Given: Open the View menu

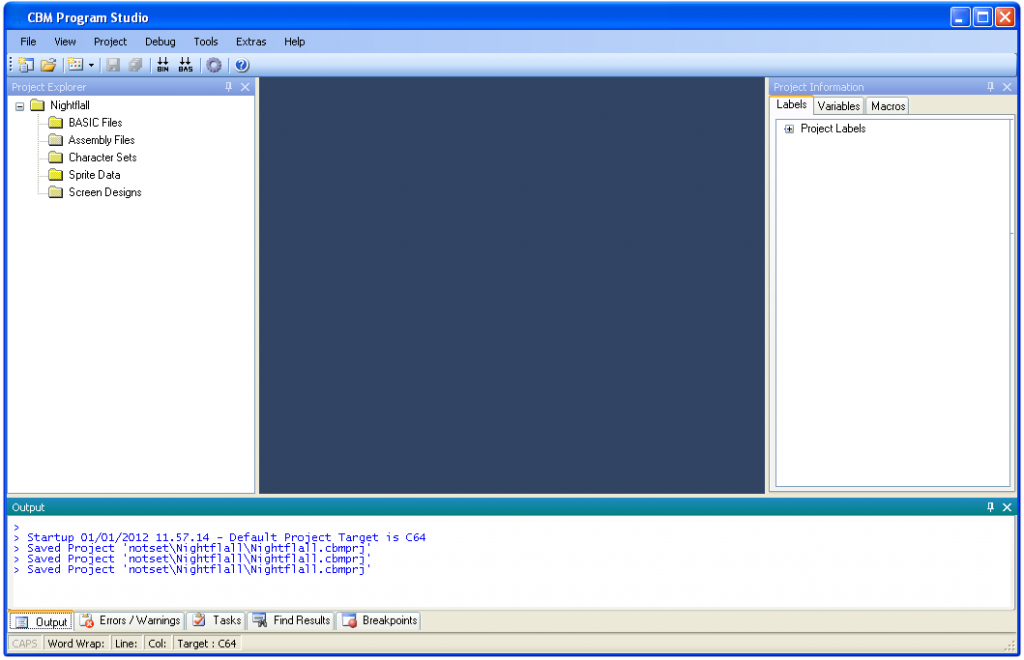Looking at the screenshot, I should coord(65,42).
